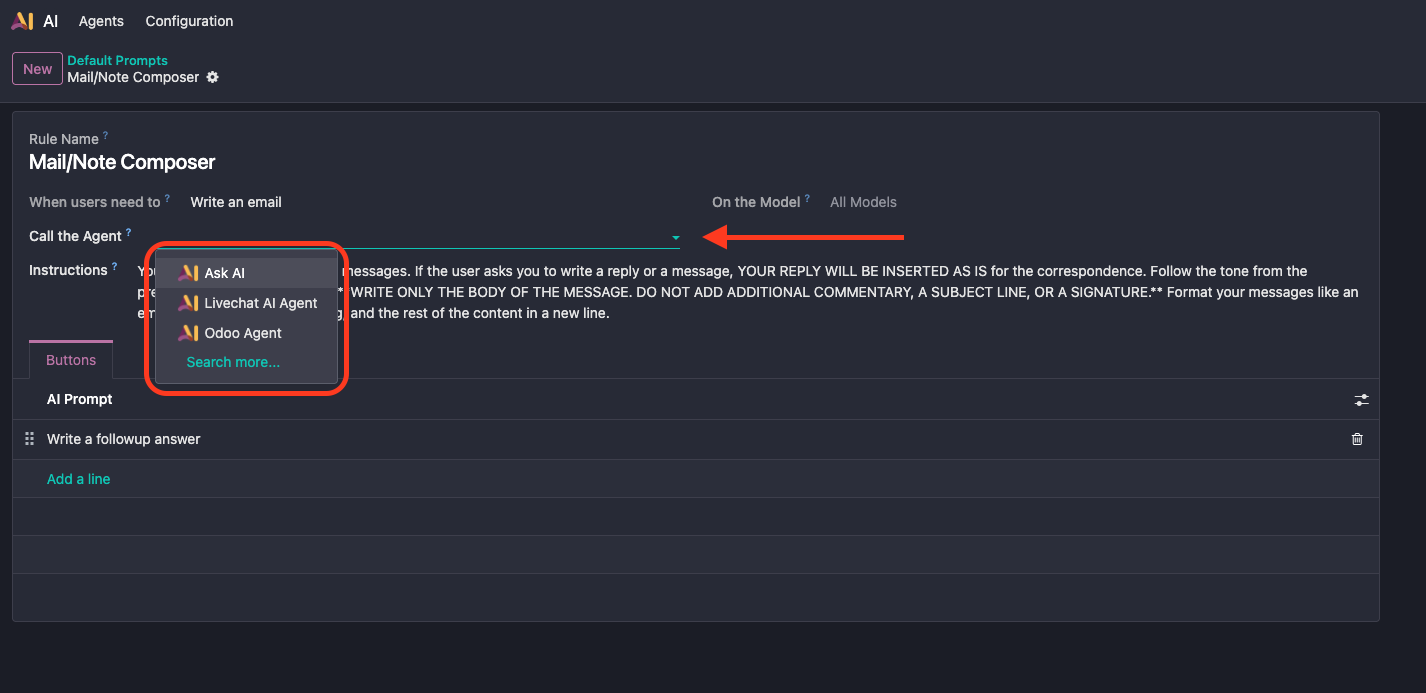Image resolution: width=1426 pixels, height=693 pixels.
Task: Click the Rule Name help question mark
Action: point(106,135)
